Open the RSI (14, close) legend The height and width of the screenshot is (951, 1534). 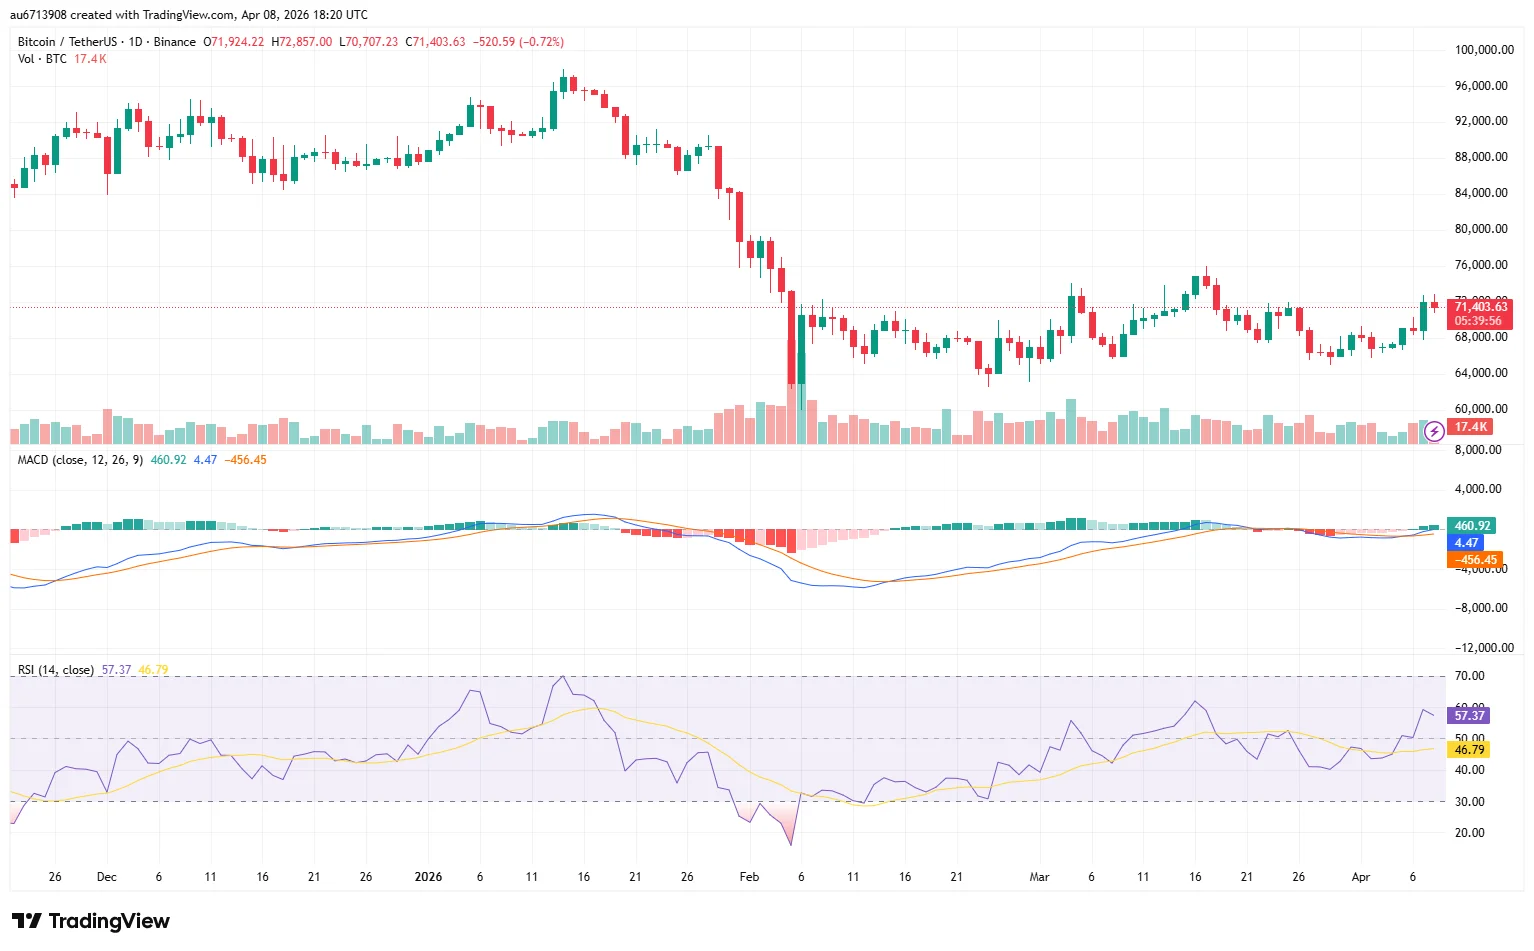tap(56, 670)
